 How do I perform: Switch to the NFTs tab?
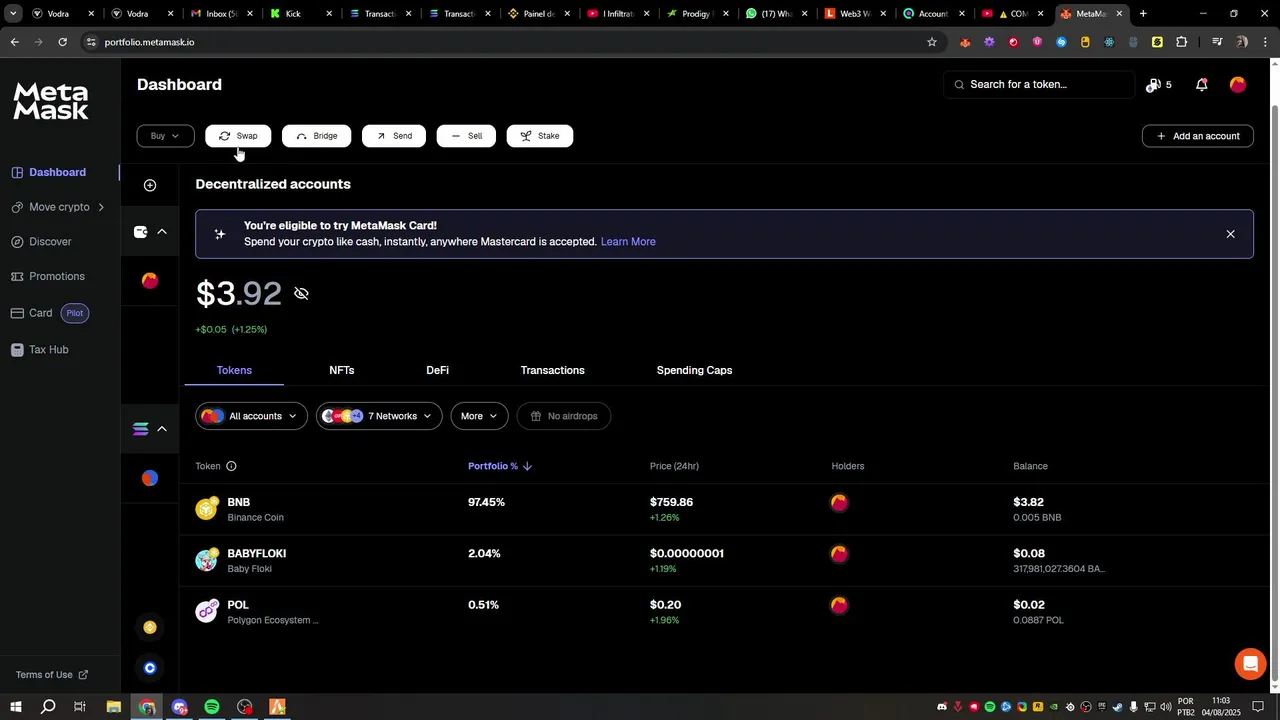(342, 370)
